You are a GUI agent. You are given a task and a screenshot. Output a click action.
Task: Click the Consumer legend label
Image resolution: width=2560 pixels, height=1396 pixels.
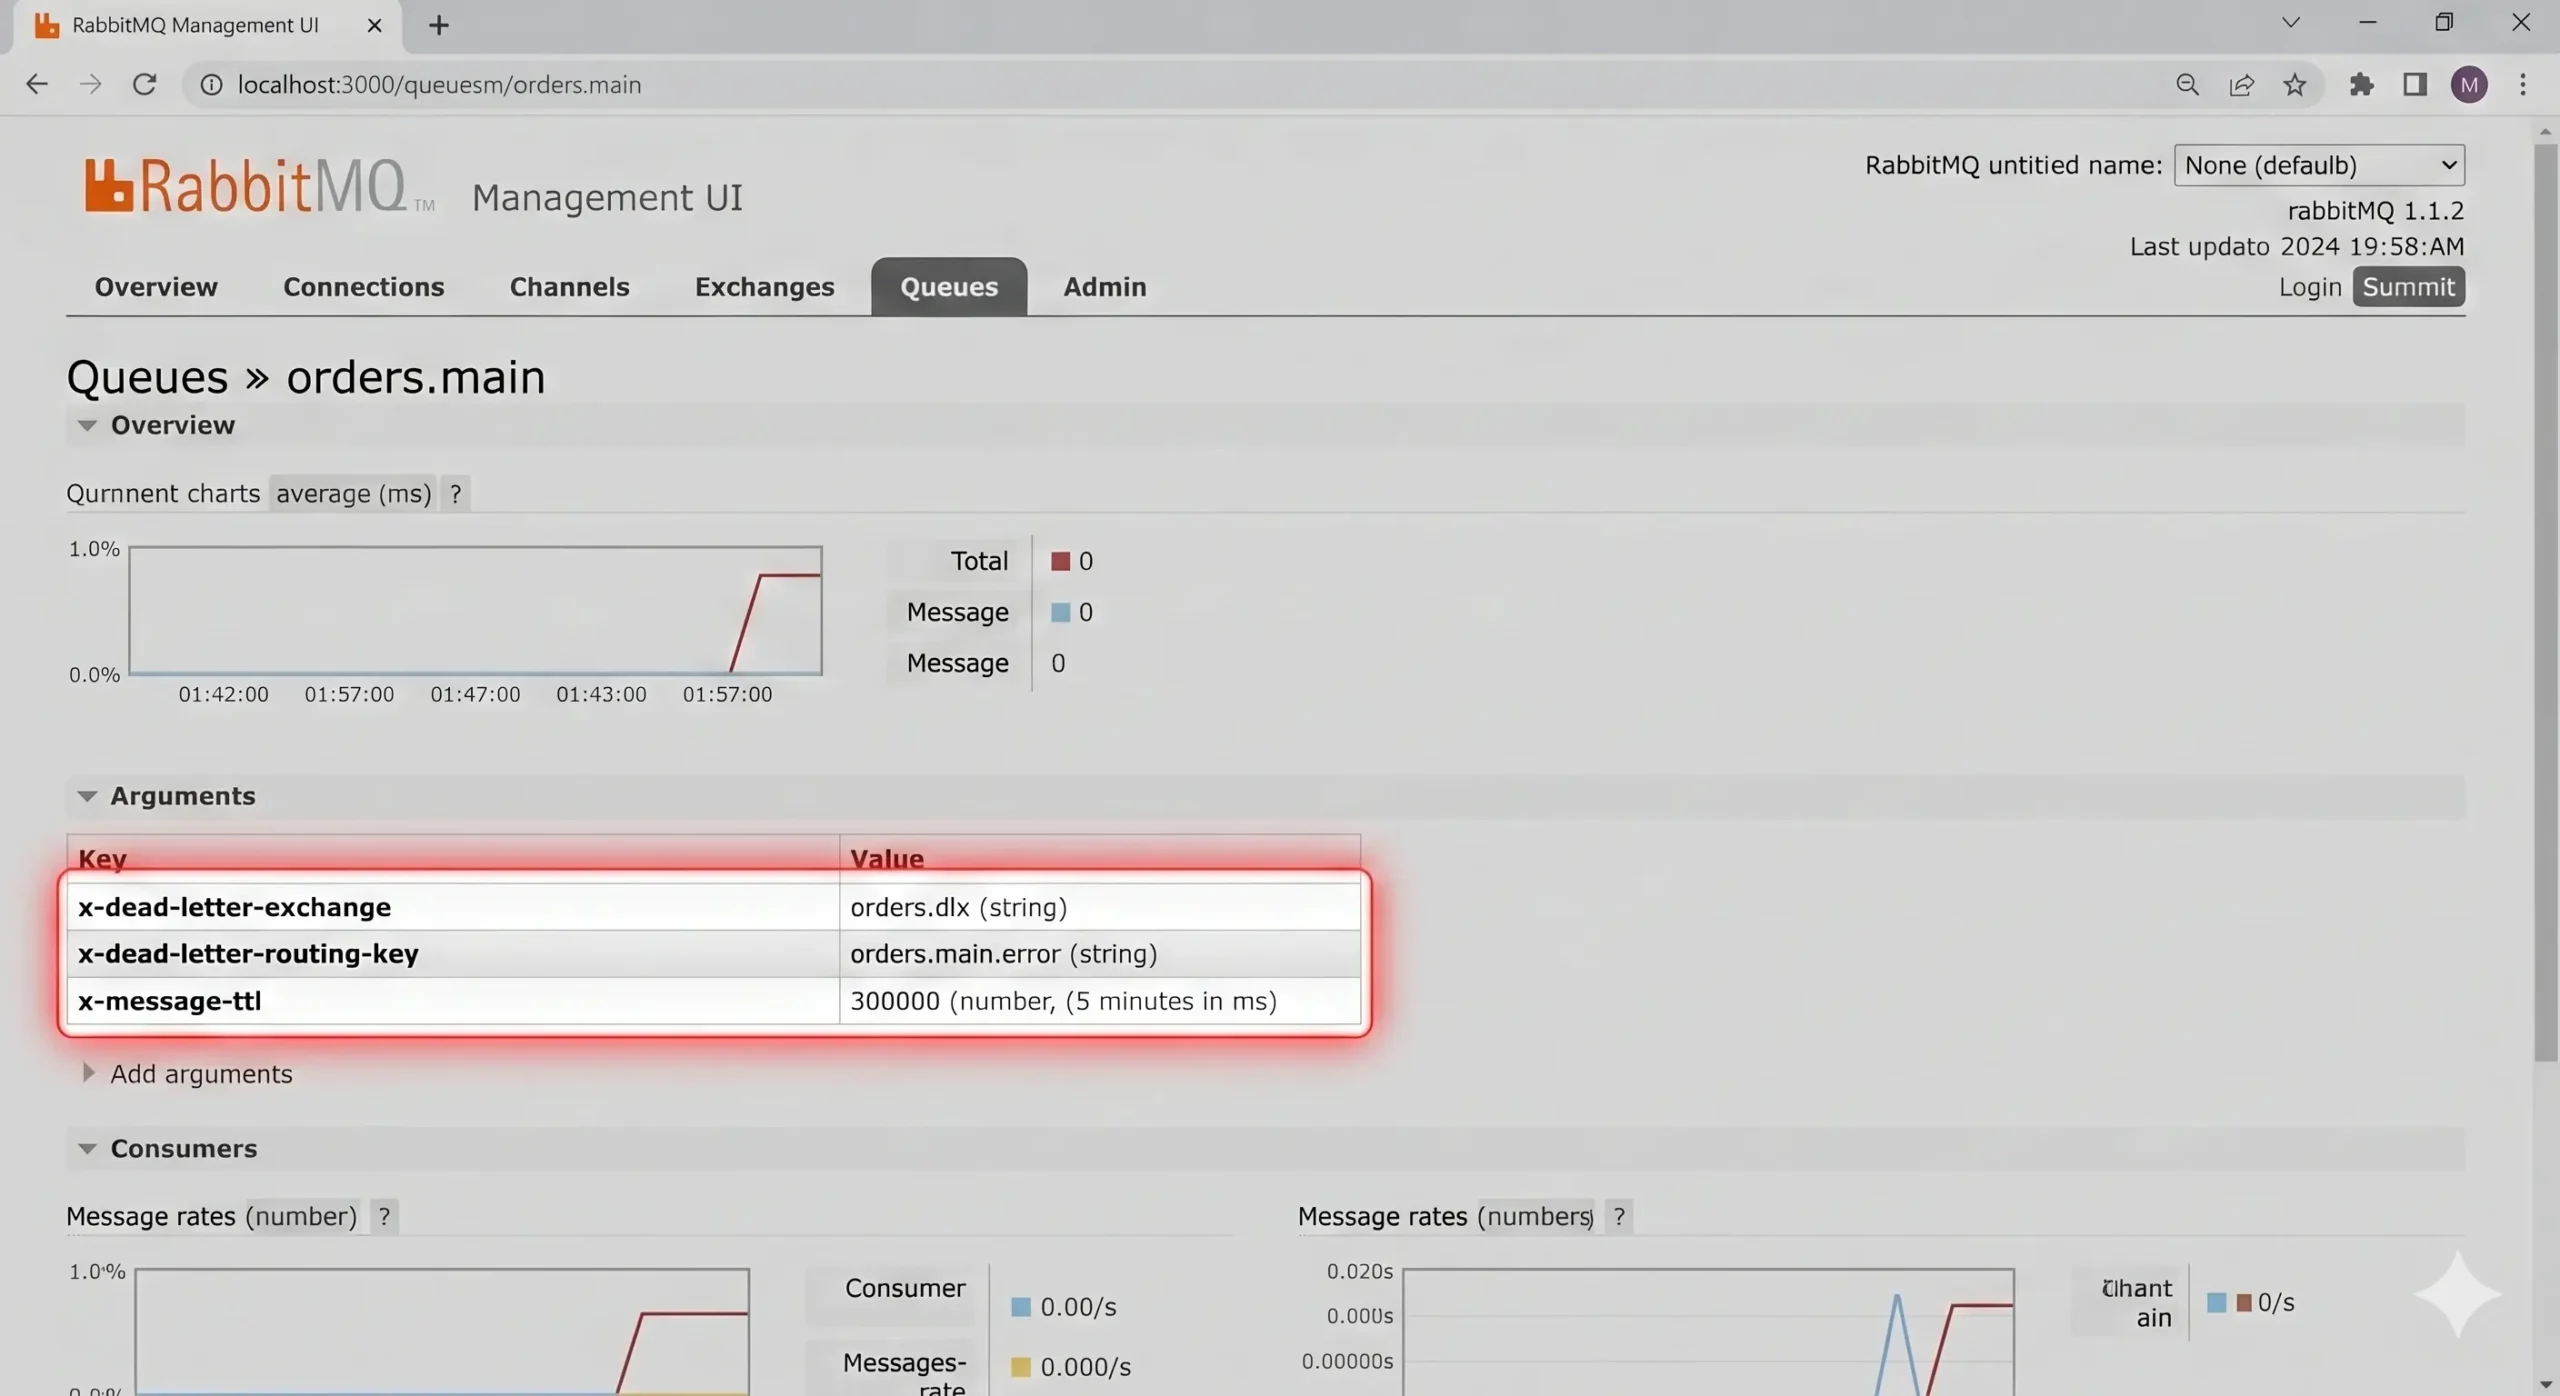coord(905,1288)
